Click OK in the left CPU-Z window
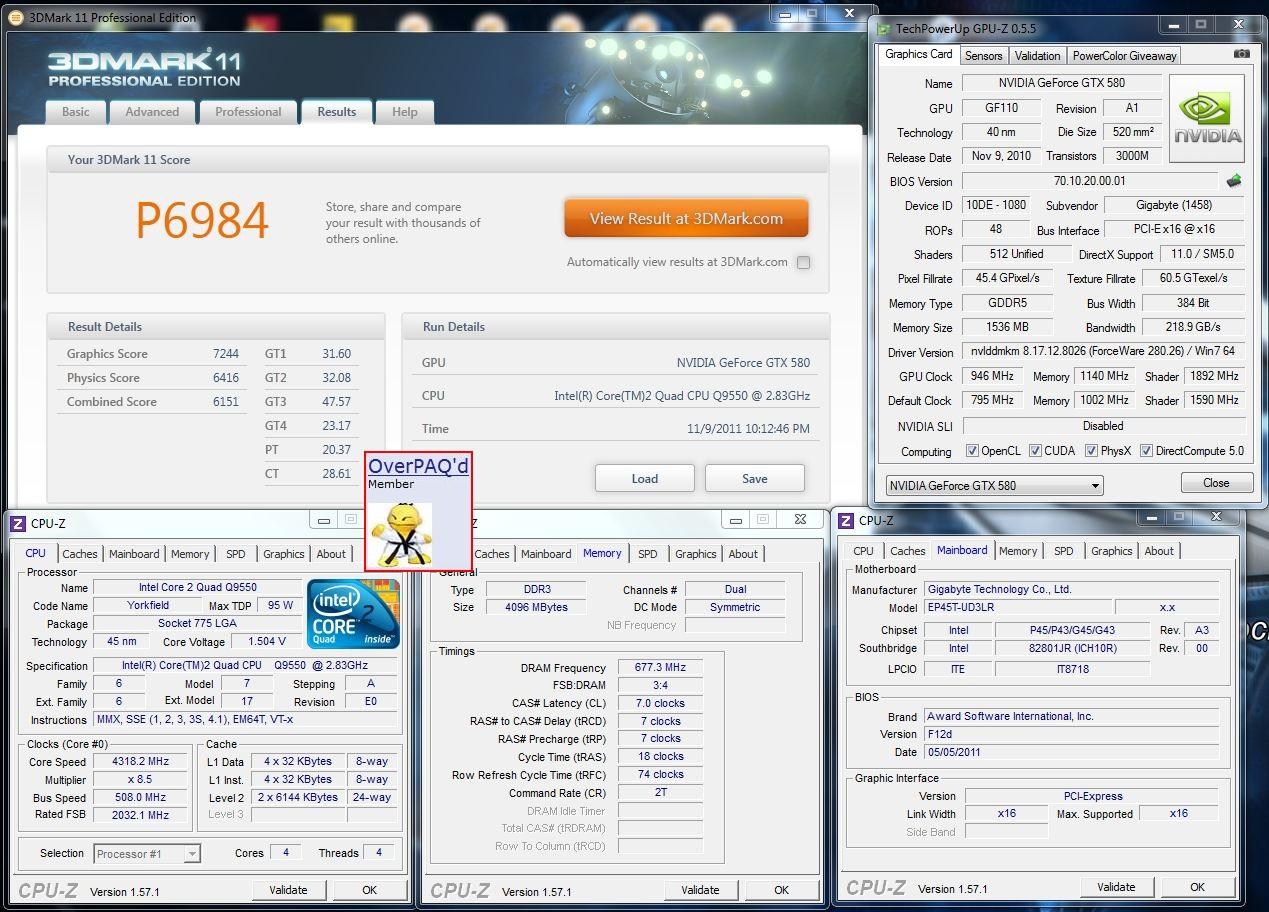 pos(369,890)
